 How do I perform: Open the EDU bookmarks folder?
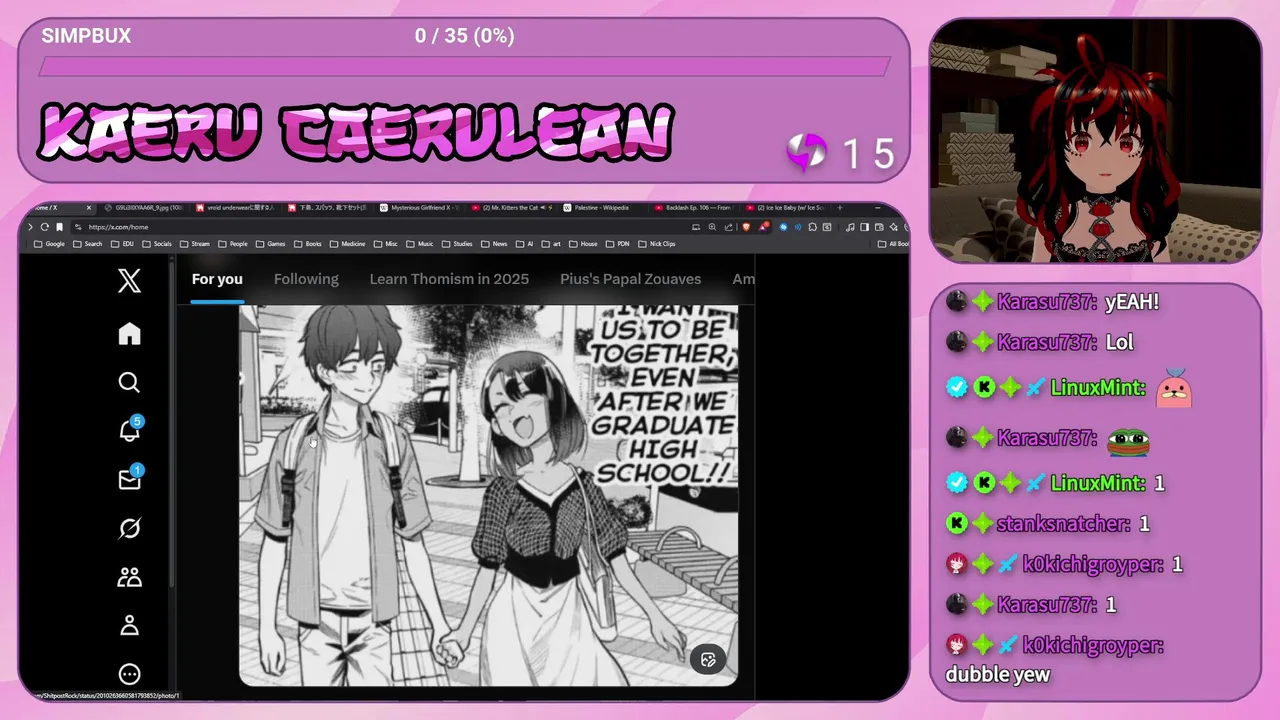(x=122, y=244)
